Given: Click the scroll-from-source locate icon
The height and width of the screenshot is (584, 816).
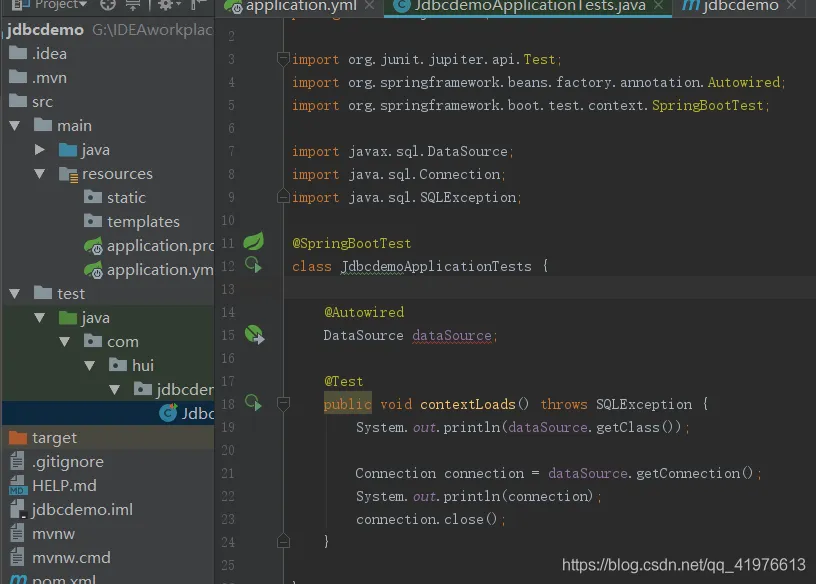Looking at the screenshot, I should [x=108, y=5].
